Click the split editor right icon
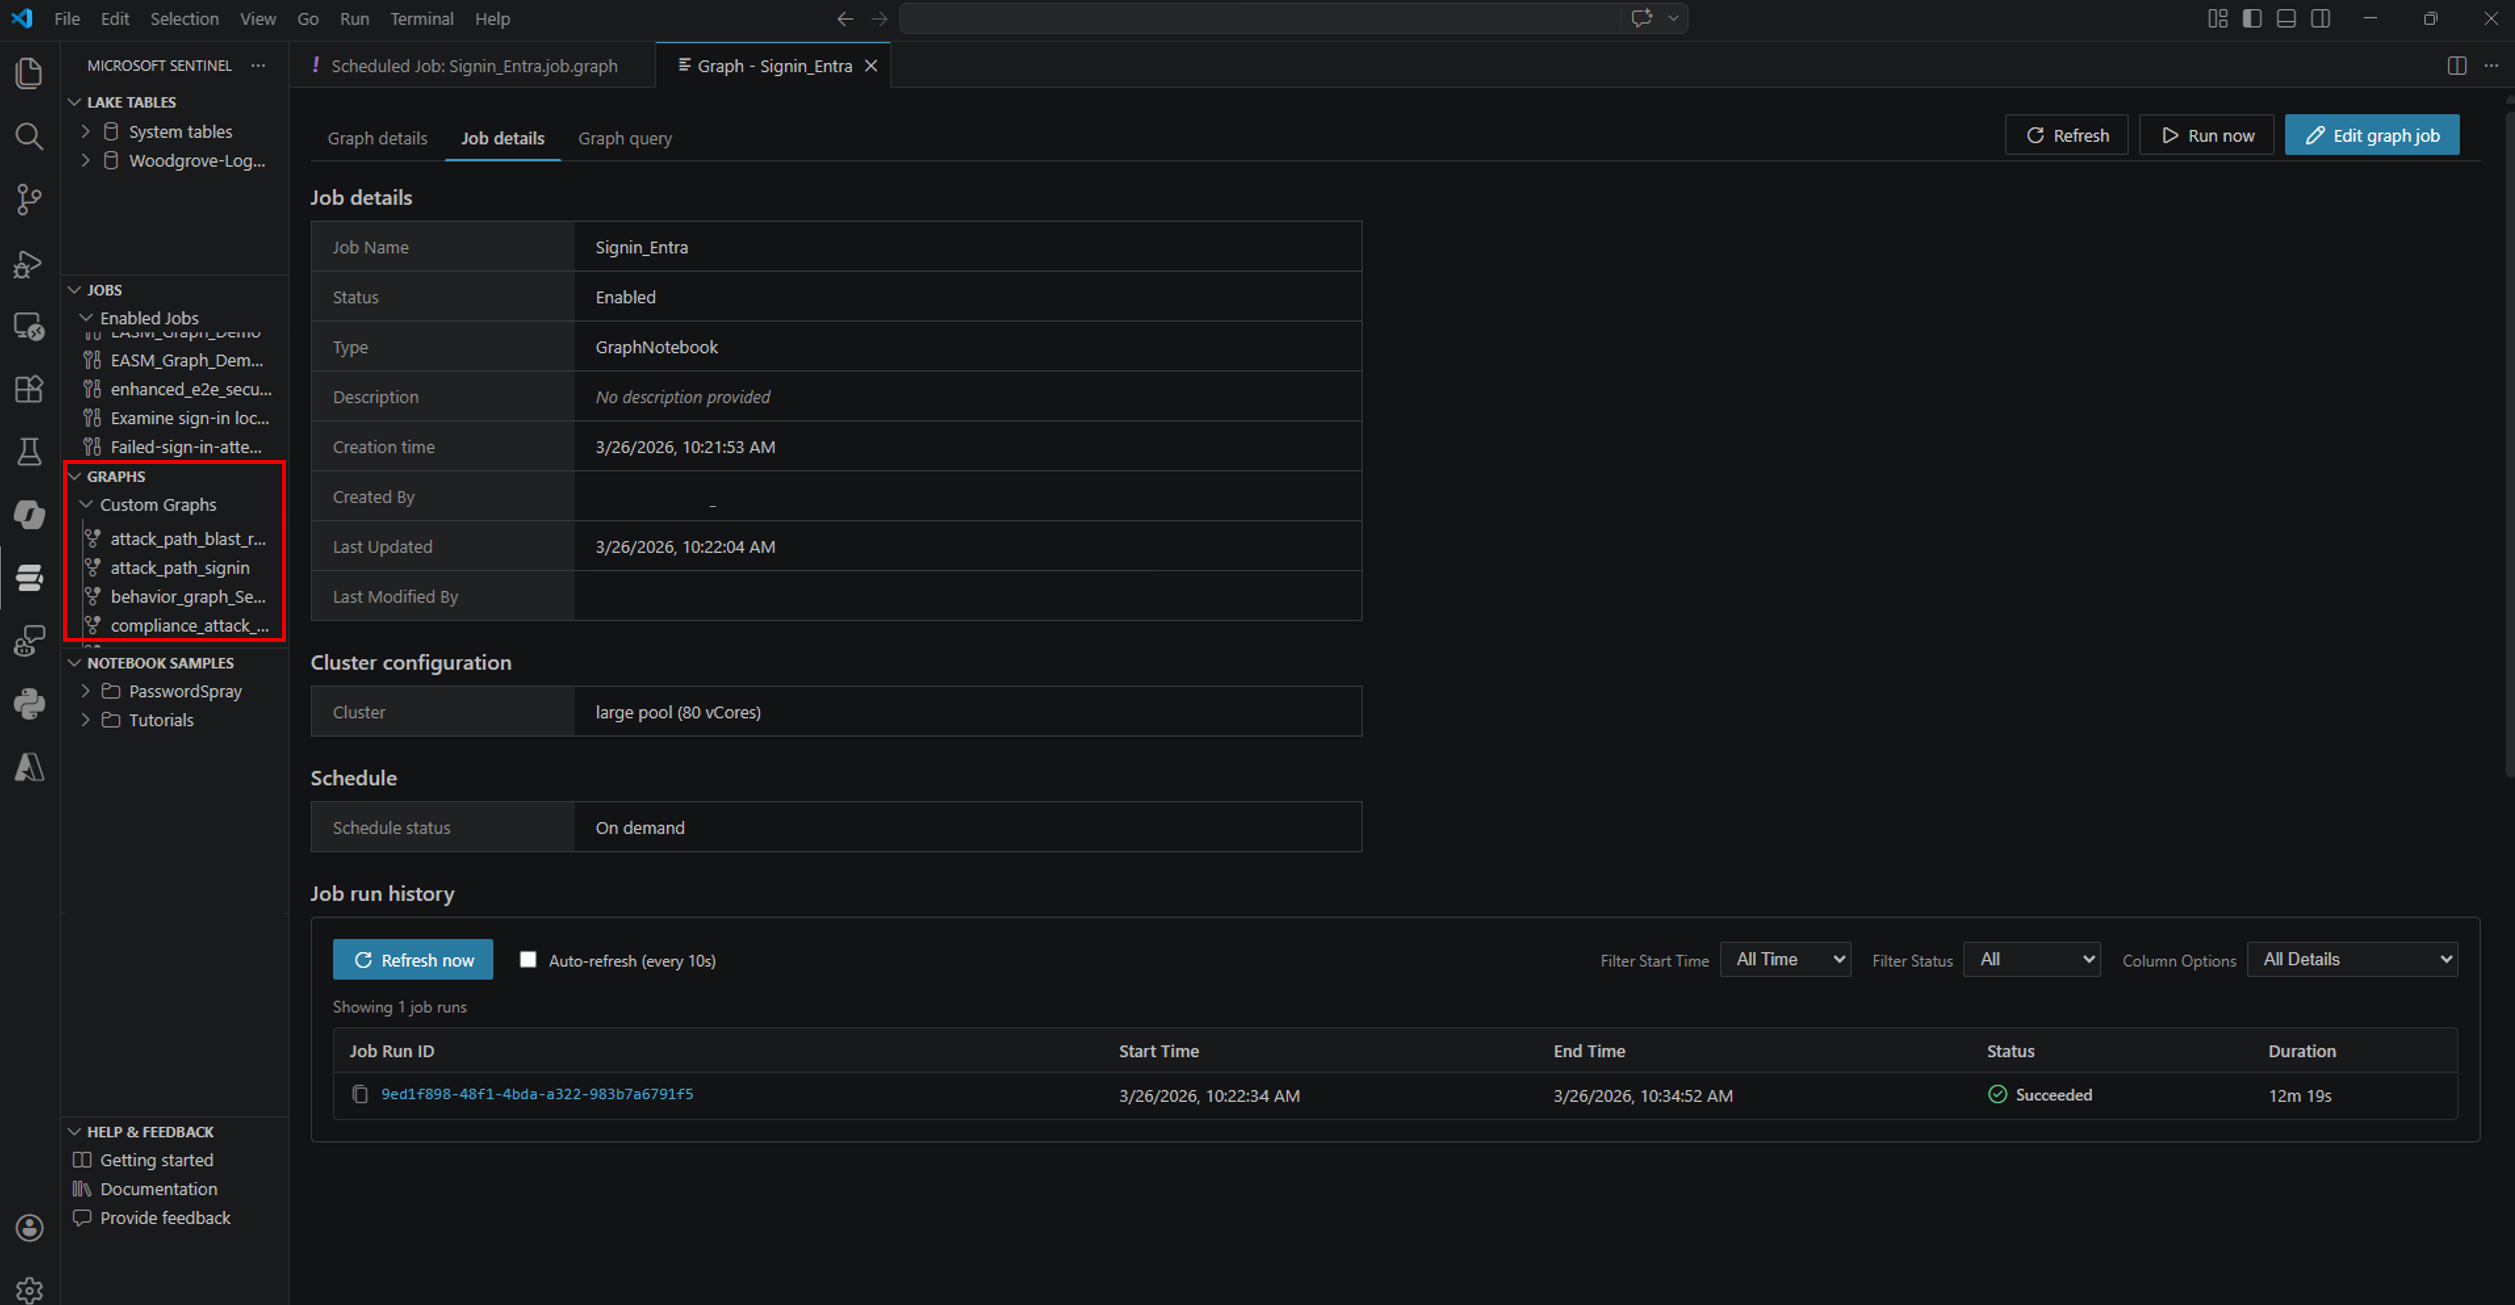This screenshot has width=2515, height=1305. click(x=2456, y=66)
